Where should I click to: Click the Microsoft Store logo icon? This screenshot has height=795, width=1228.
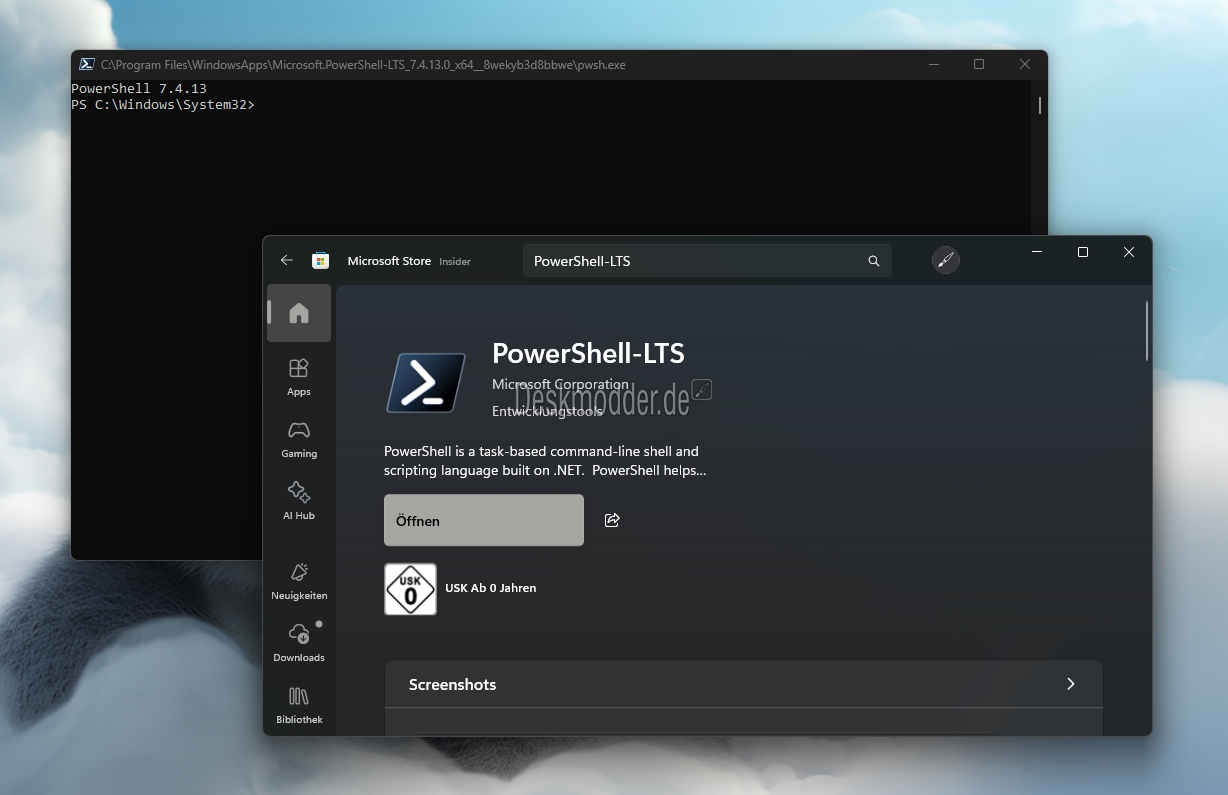pyautogui.click(x=320, y=260)
